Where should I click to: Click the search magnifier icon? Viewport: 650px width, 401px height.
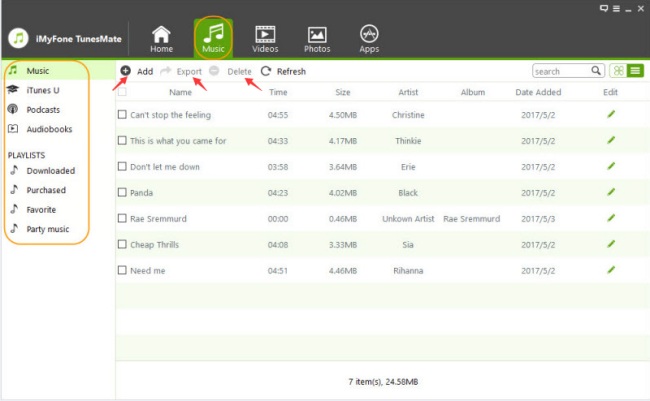point(596,70)
